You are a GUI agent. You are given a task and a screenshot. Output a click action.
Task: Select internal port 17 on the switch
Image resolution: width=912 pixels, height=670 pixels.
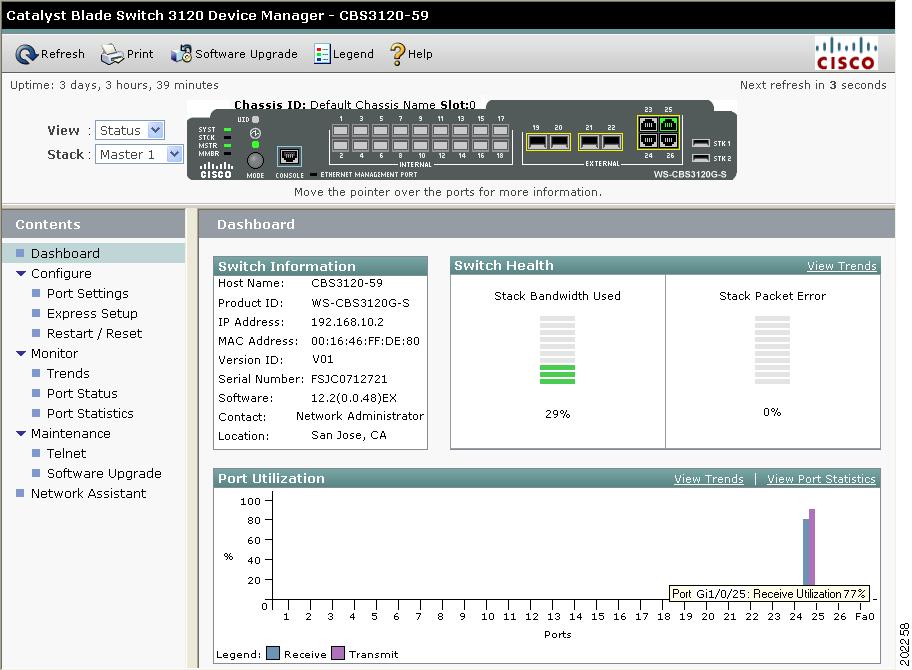tap(500, 131)
